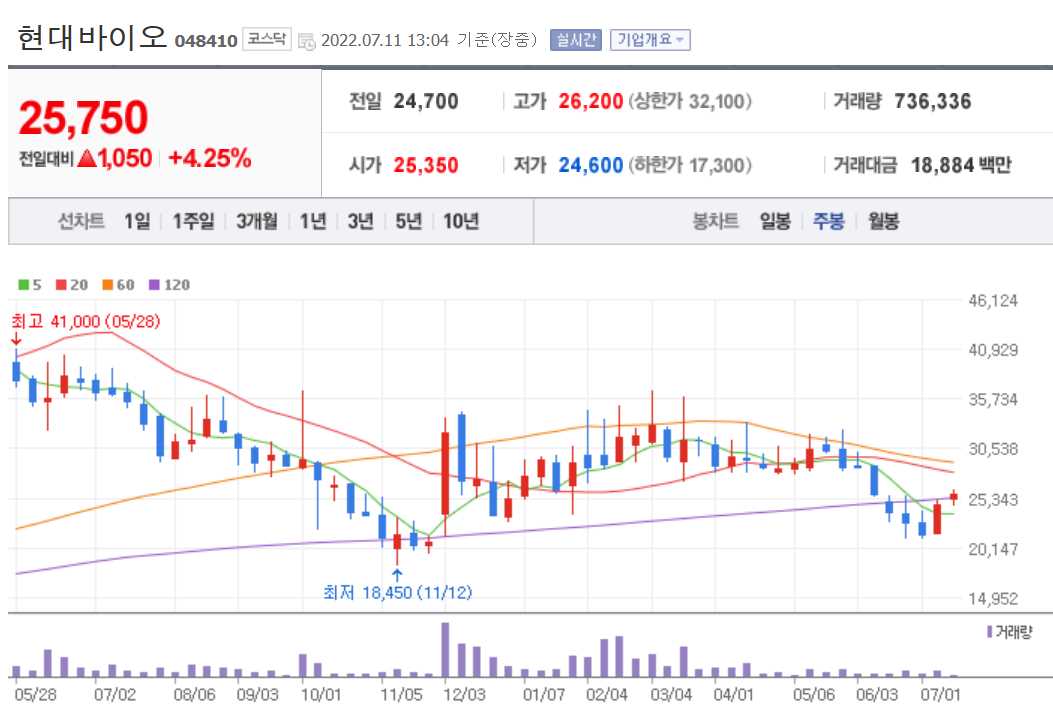Click the 2022.07.11 13:04 timestamp
Image resolution: width=1053 pixels, height=717 pixels.
pos(385,40)
